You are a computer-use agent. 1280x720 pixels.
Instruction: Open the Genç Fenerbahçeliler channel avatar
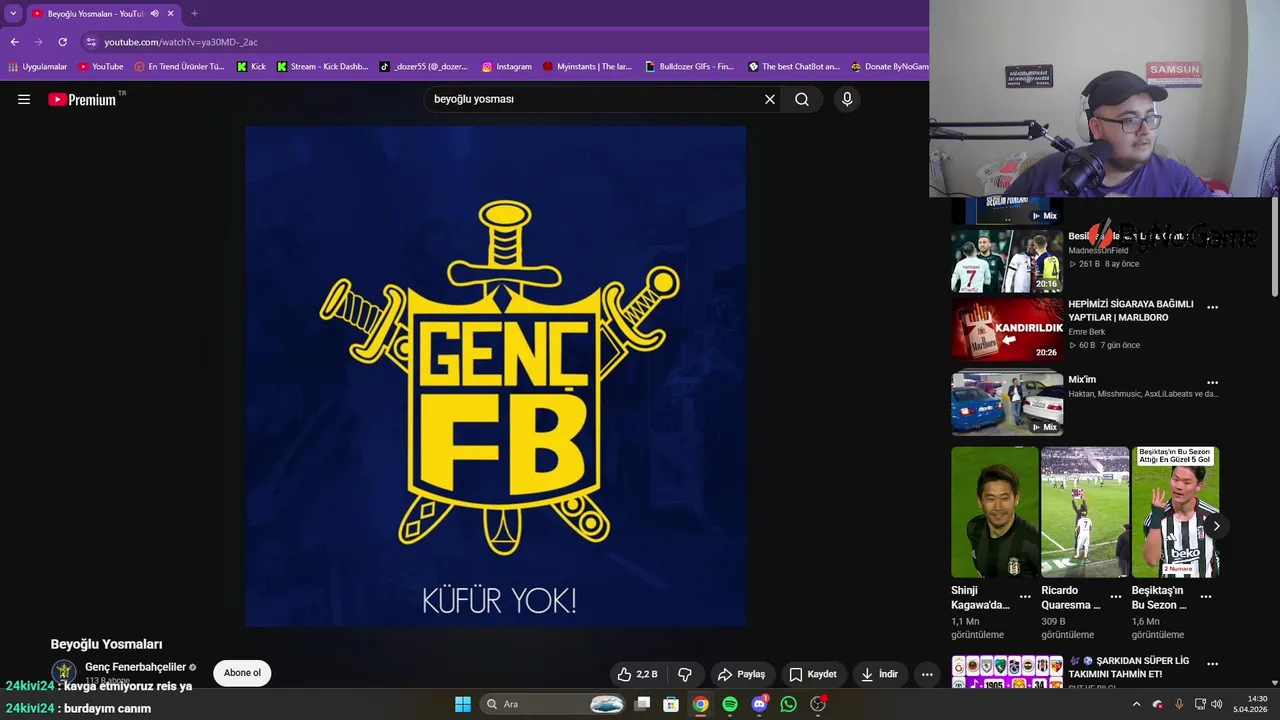click(x=64, y=672)
